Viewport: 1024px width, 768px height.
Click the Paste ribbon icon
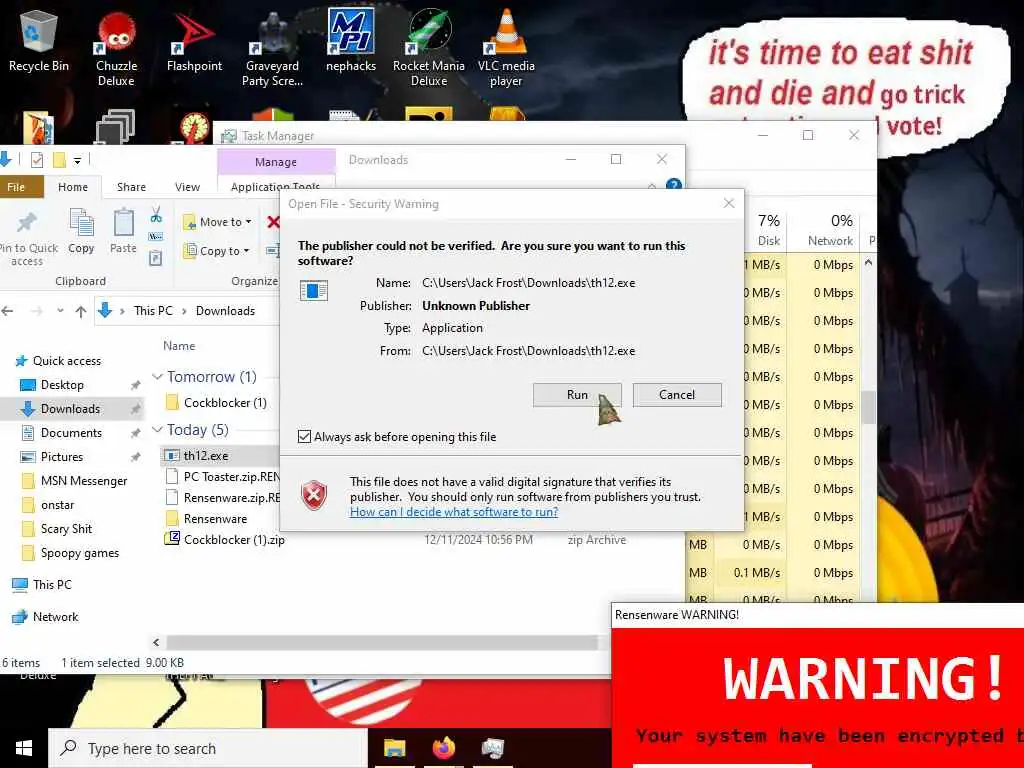point(123,231)
